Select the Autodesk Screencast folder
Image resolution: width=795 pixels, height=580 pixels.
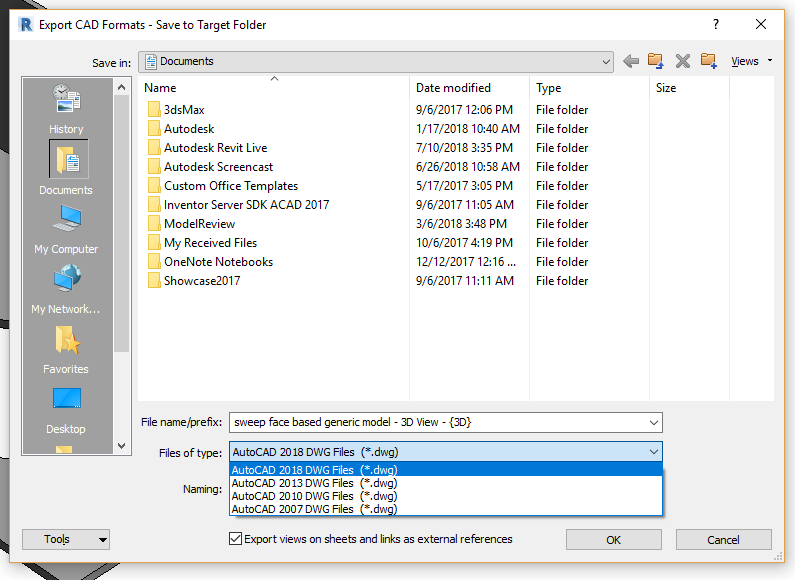[218, 167]
